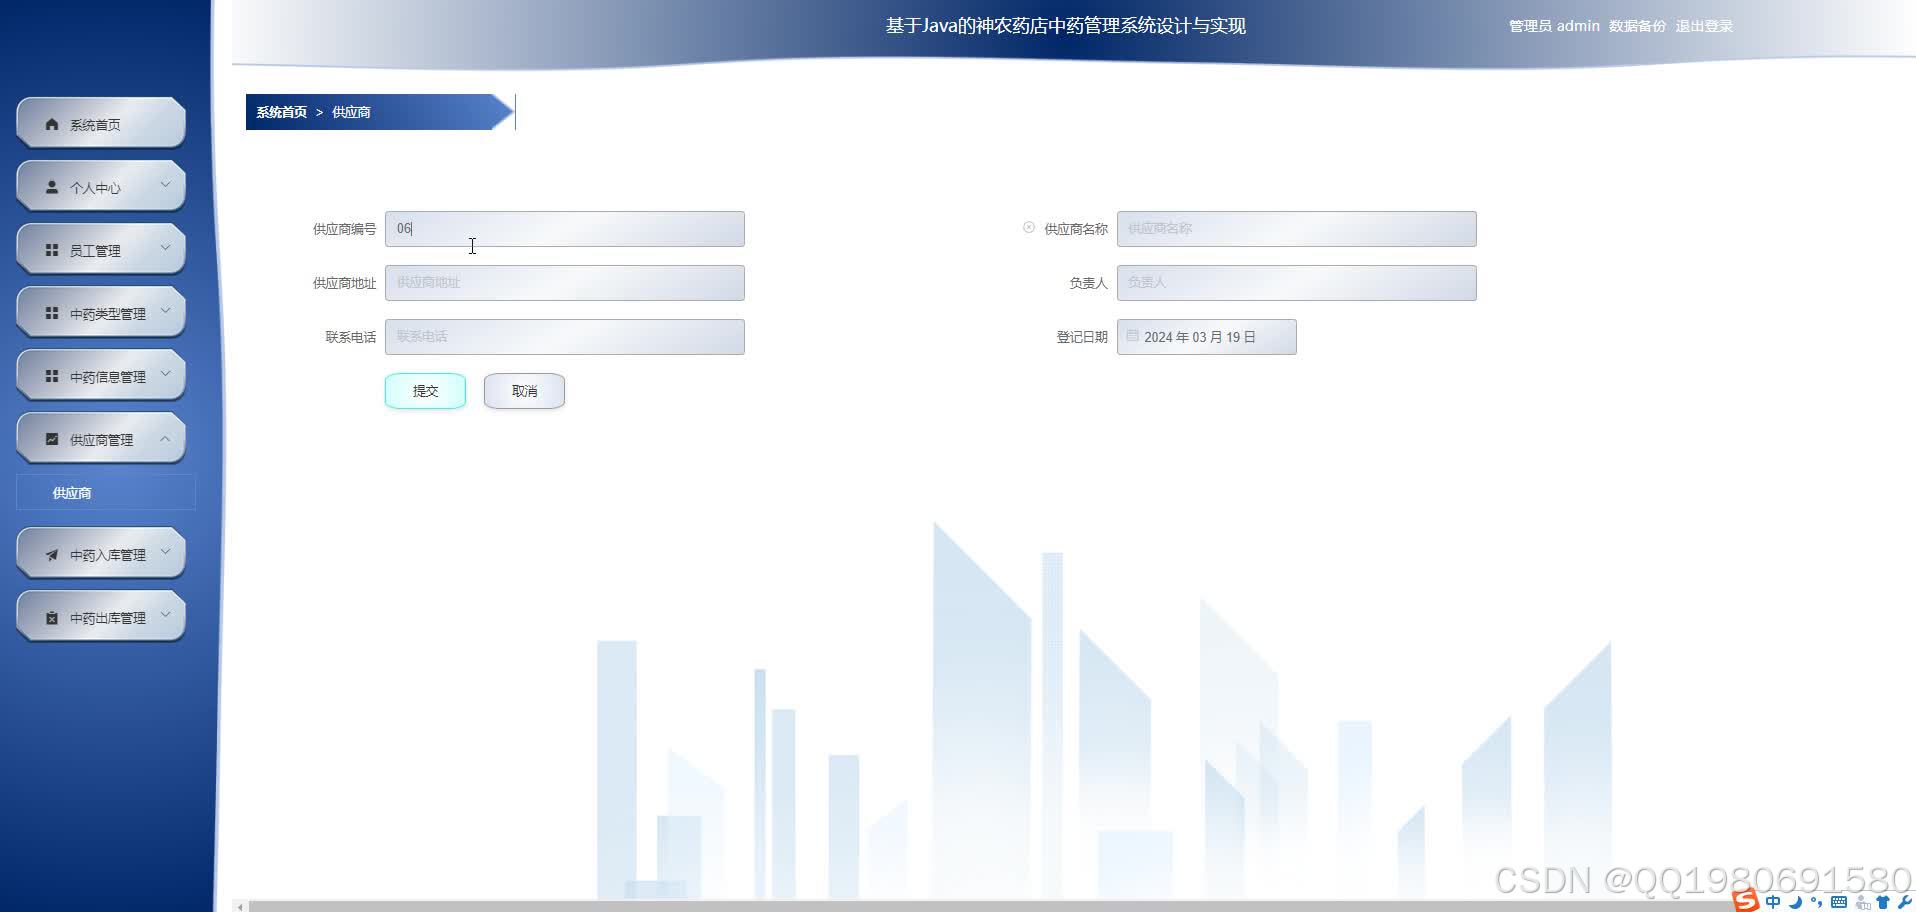
Task: Expand the 个人中心 menu chevron
Action: (x=166, y=184)
